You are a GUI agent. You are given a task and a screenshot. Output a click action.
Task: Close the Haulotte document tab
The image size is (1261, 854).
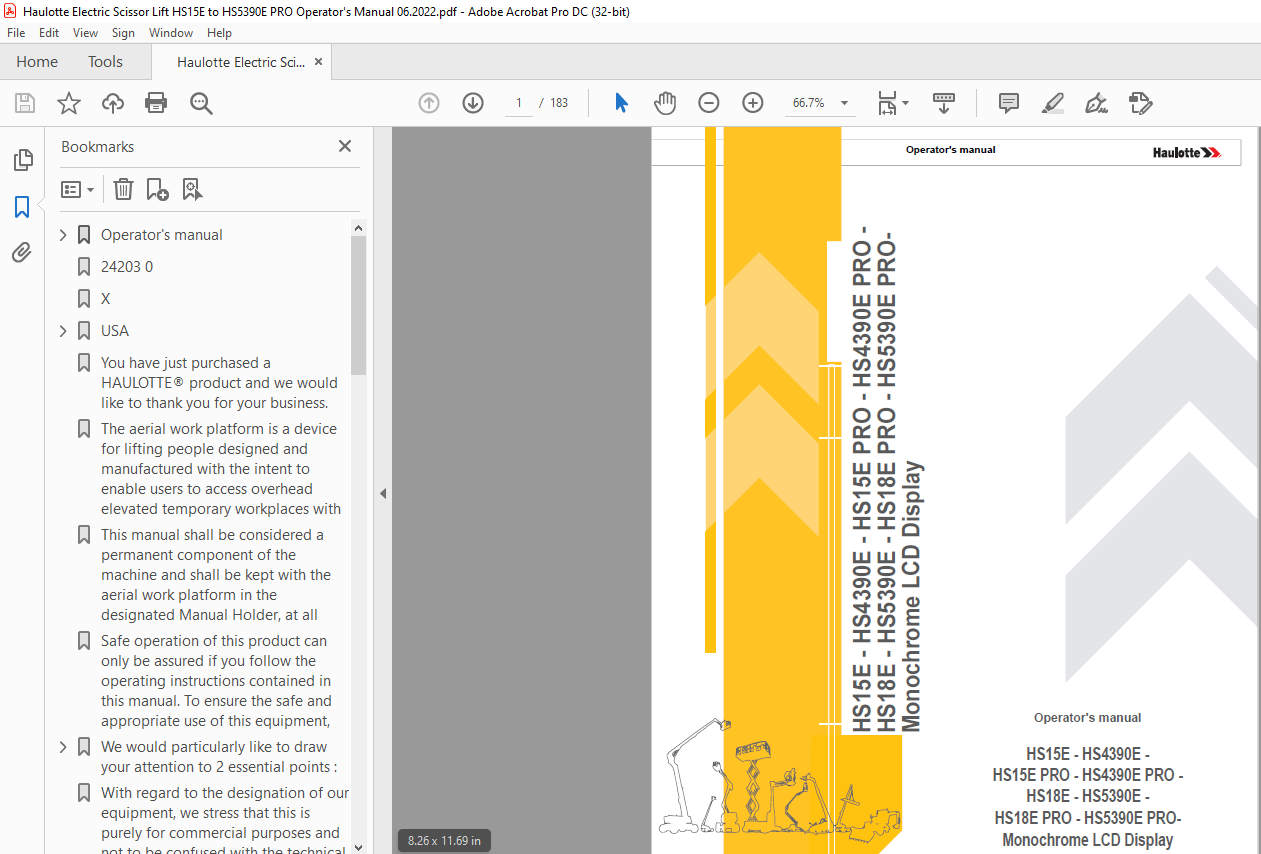pos(318,62)
